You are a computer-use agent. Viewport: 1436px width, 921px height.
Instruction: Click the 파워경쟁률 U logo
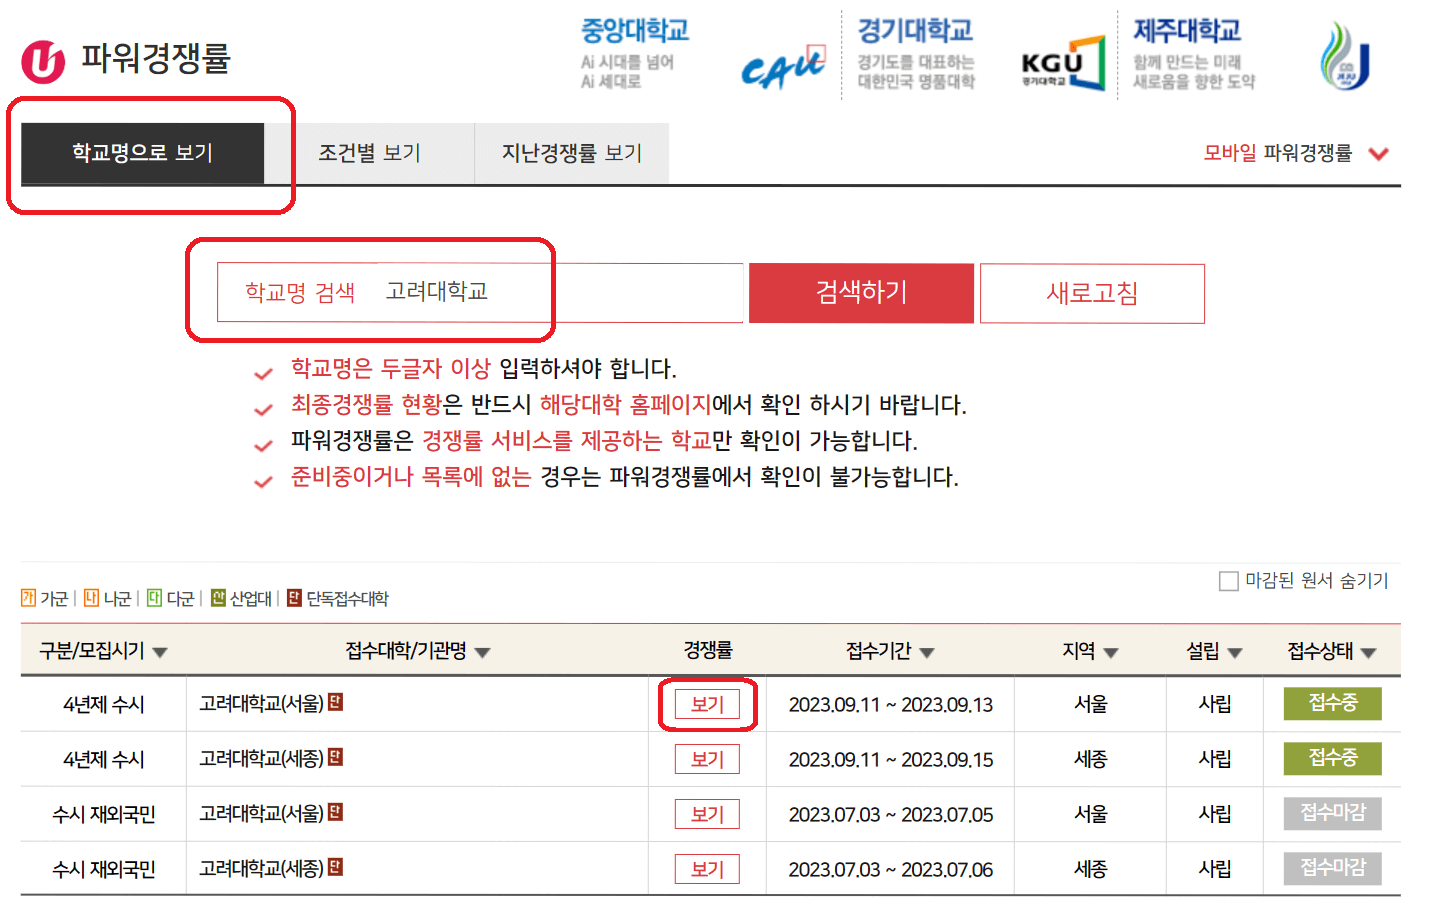[42, 58]
